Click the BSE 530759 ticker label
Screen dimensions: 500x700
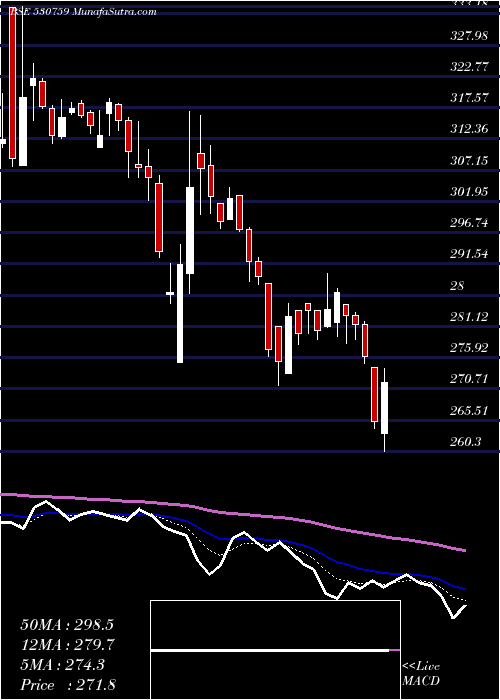point(38,12)
